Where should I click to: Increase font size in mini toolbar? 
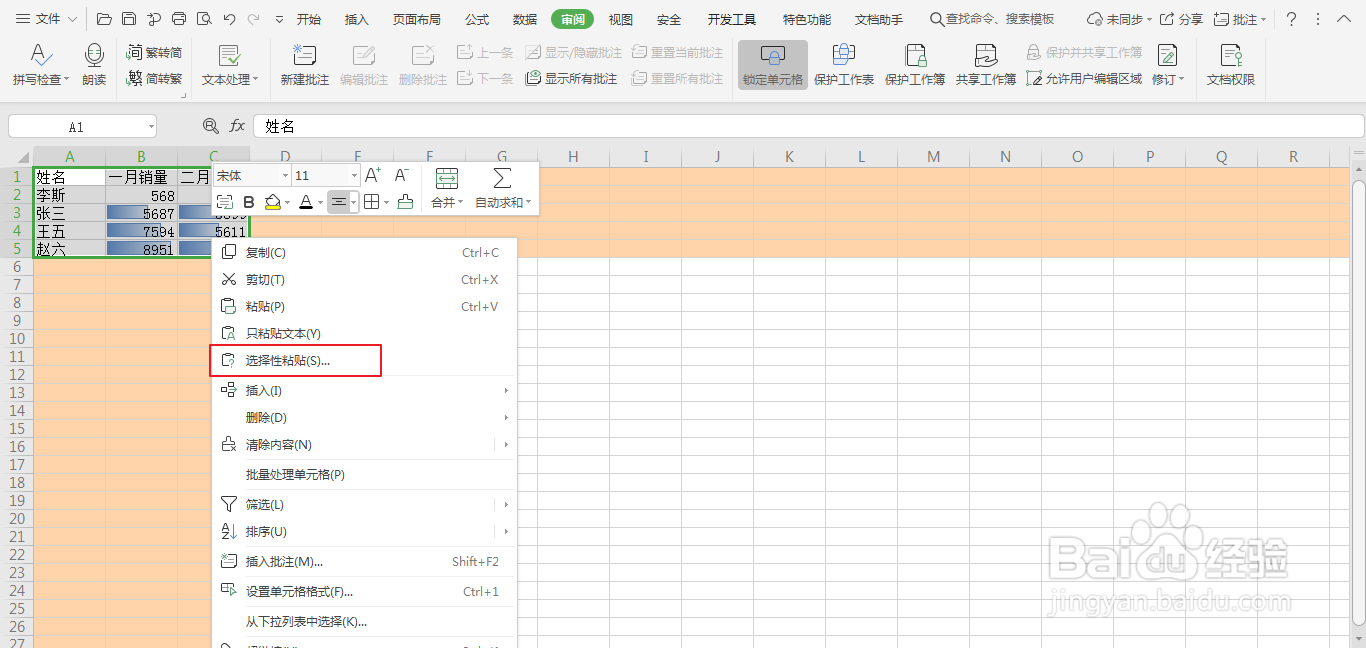[x=373, y=175]
